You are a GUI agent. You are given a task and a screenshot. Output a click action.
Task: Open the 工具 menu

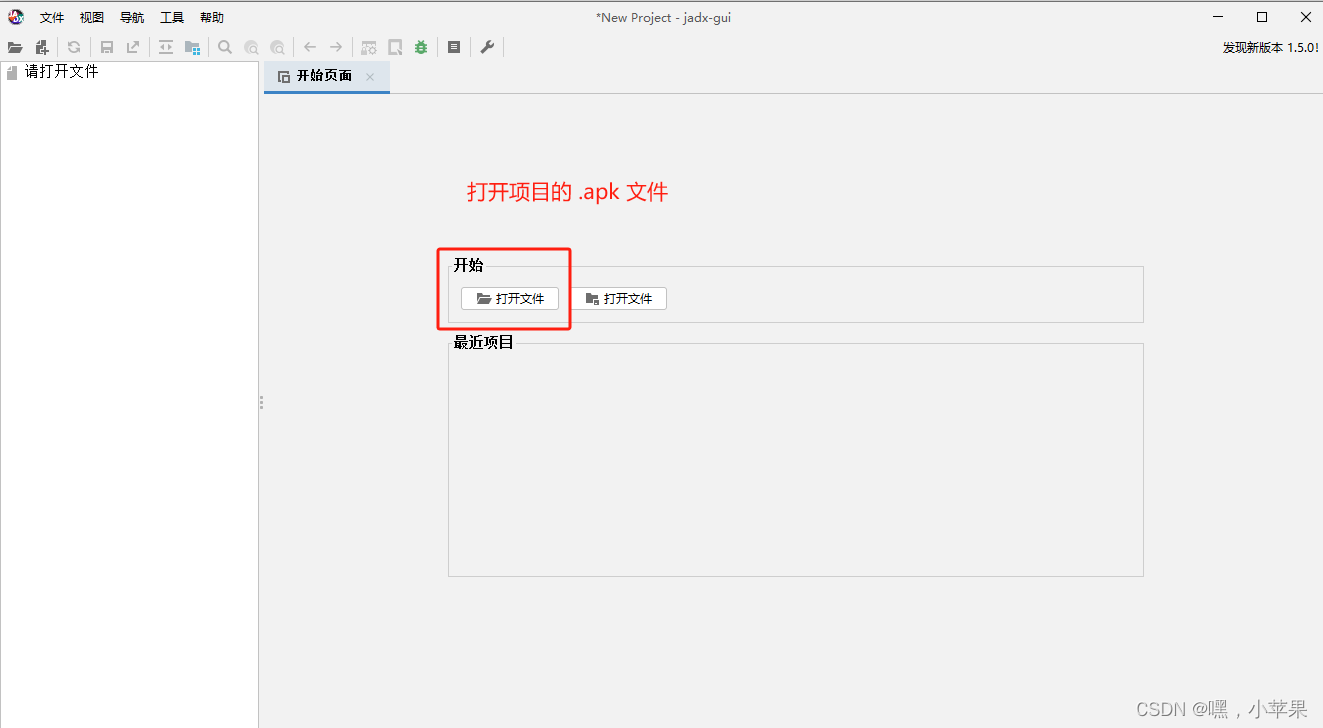[172, 18]
